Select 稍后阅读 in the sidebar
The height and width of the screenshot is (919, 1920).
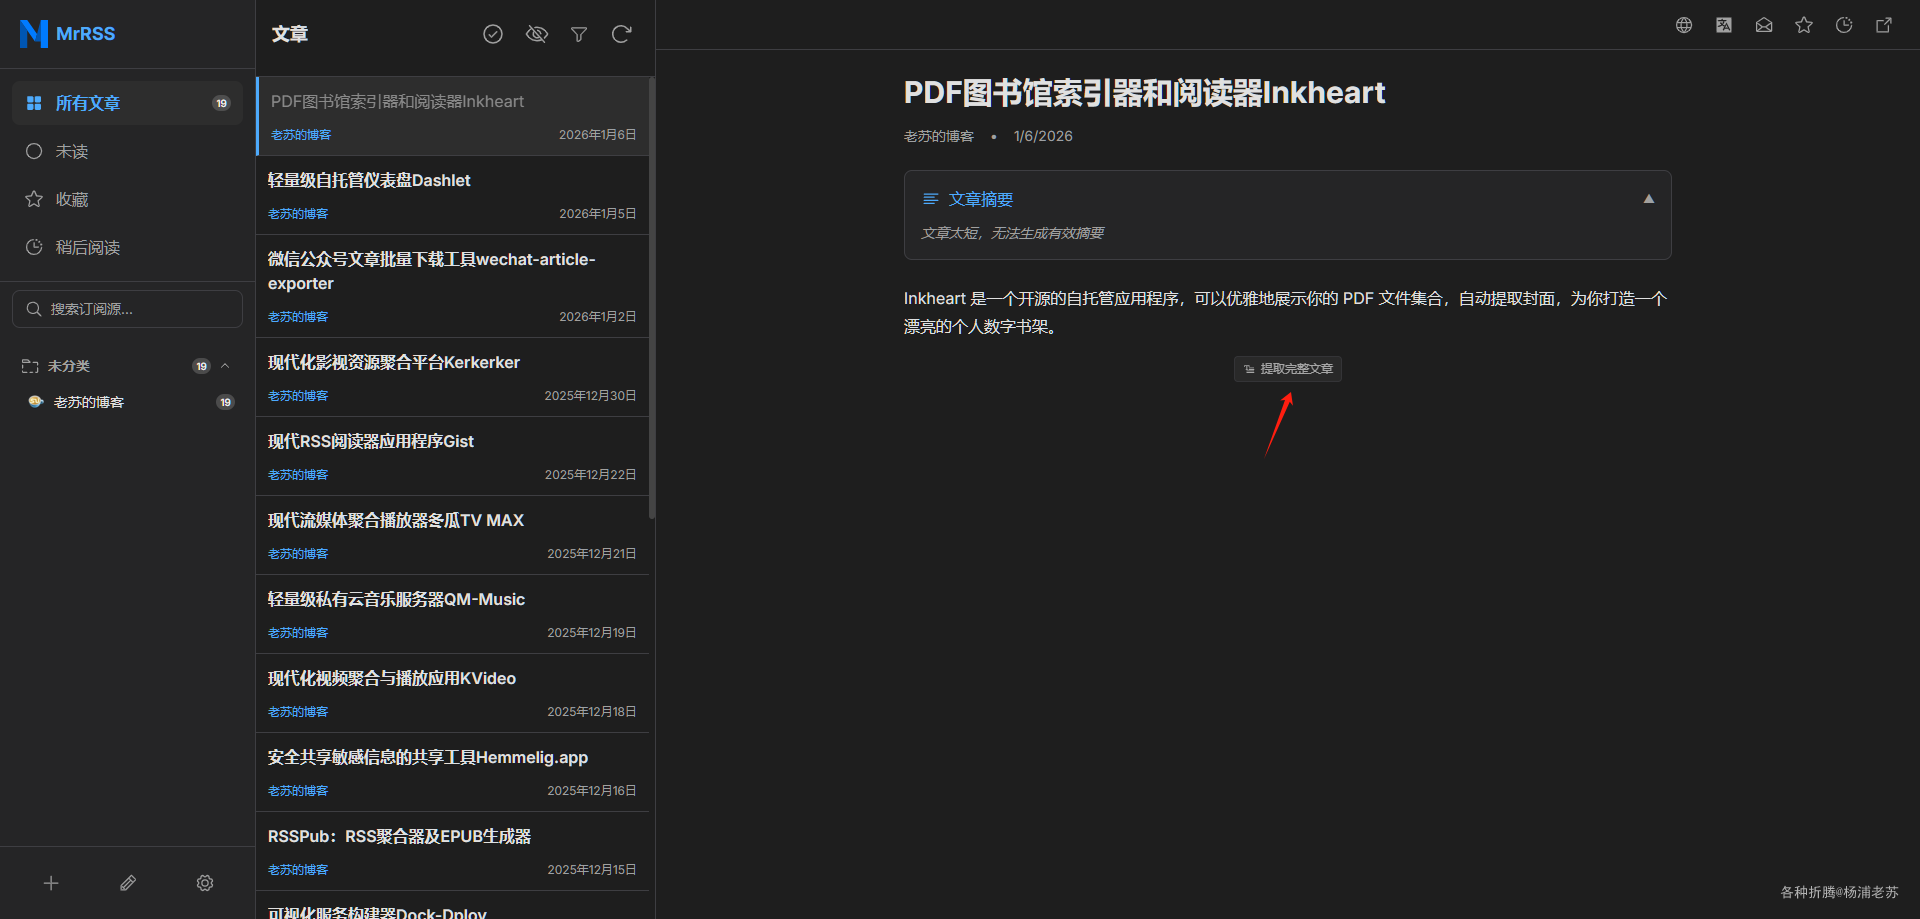pyautogui.click(x=127, y=247)
